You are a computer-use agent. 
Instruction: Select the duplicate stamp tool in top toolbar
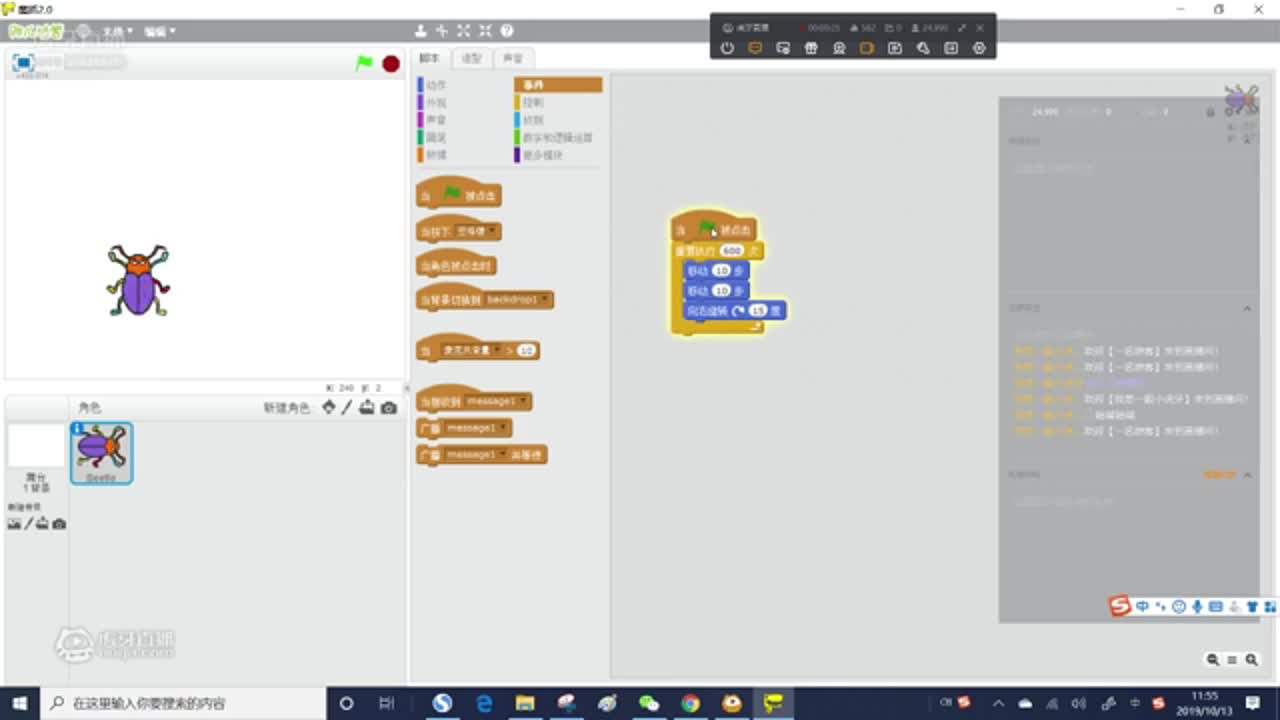[421, 31]
